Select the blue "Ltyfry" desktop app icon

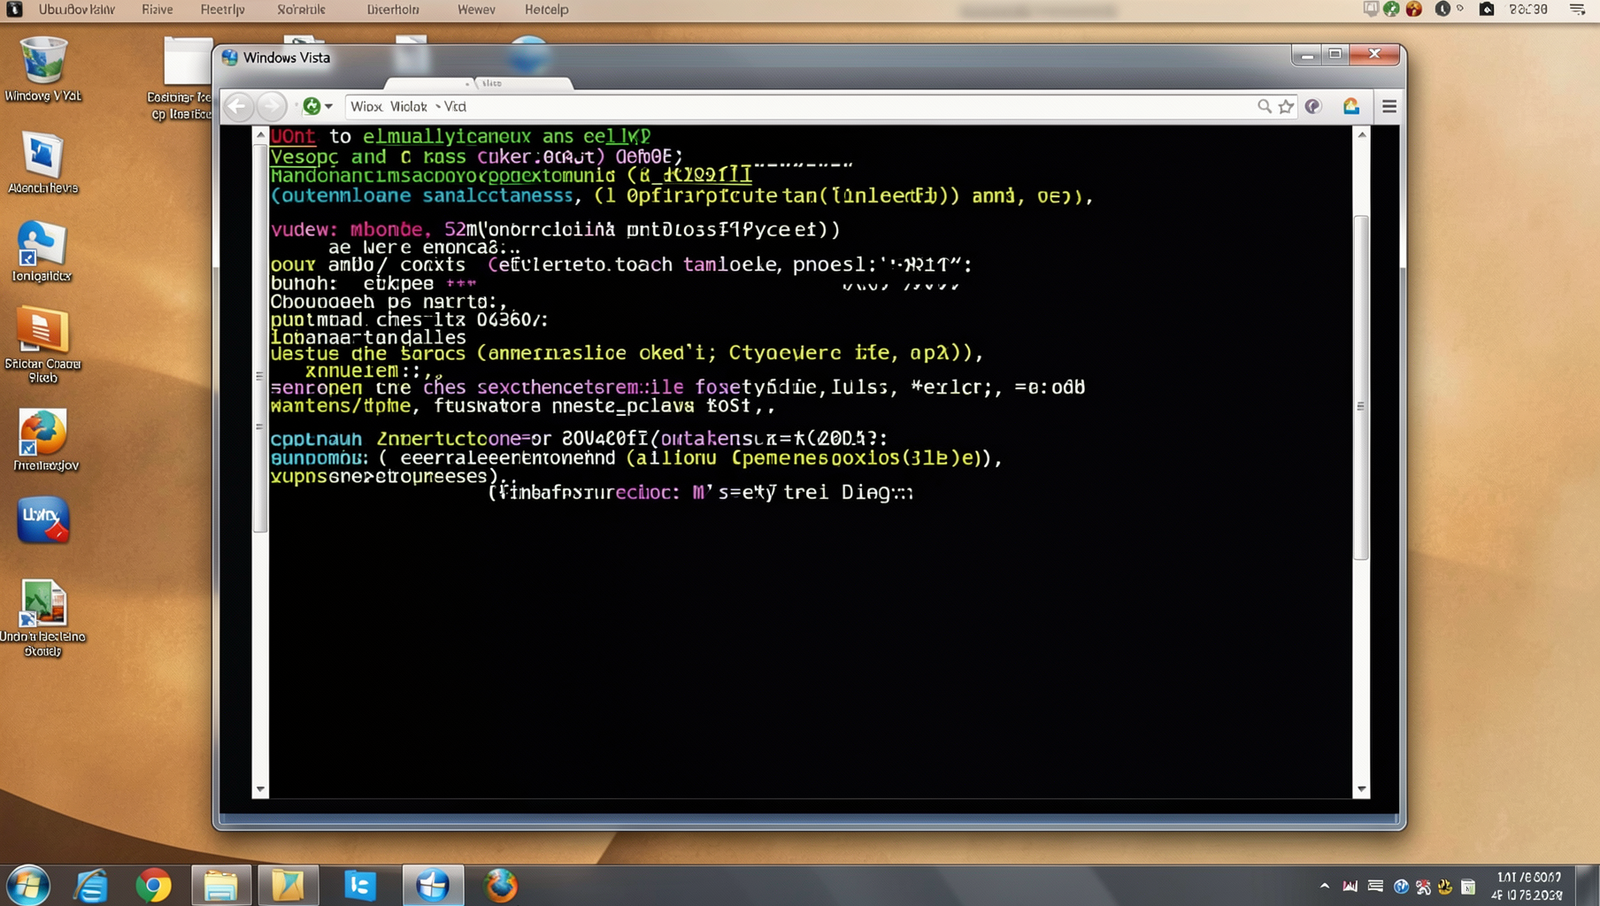[42, 520]
